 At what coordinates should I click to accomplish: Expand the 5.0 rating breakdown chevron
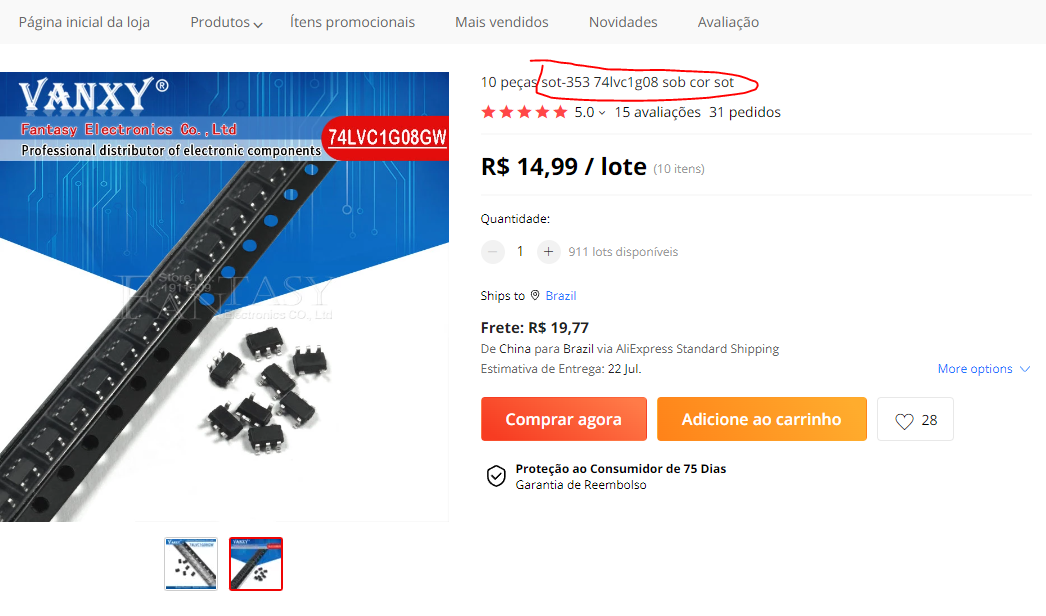(602, 113)
